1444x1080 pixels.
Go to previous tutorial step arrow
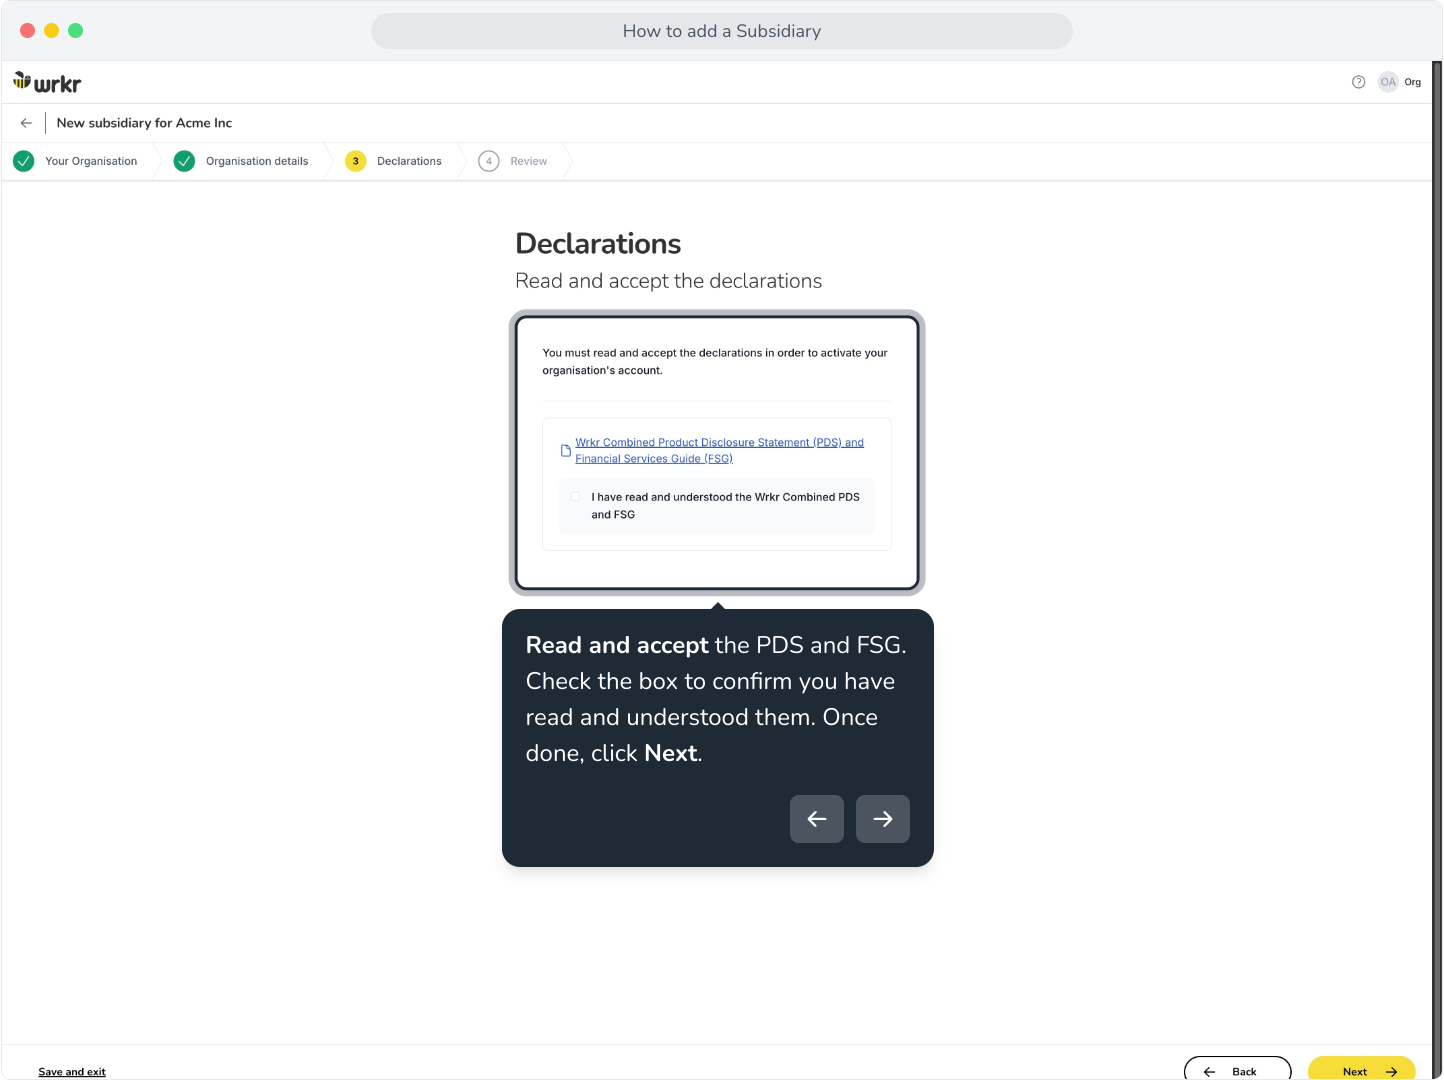click(x=817, y=819)
